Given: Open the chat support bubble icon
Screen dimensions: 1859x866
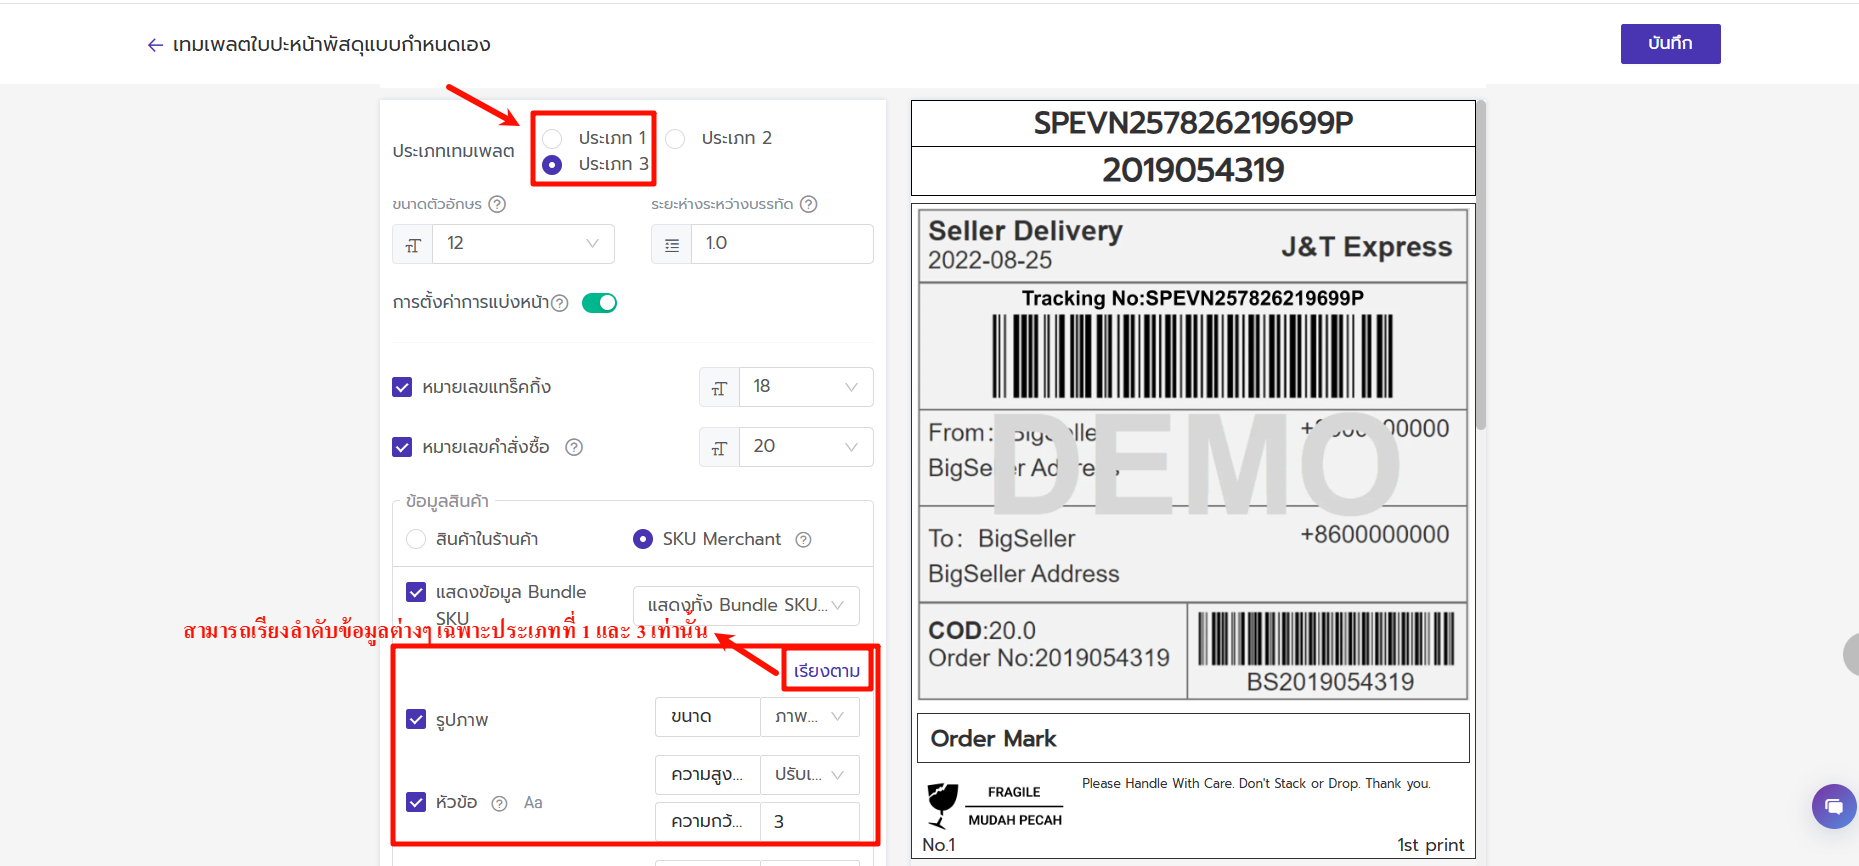Looking at the screenshot, I should (x=1833, y=806).
